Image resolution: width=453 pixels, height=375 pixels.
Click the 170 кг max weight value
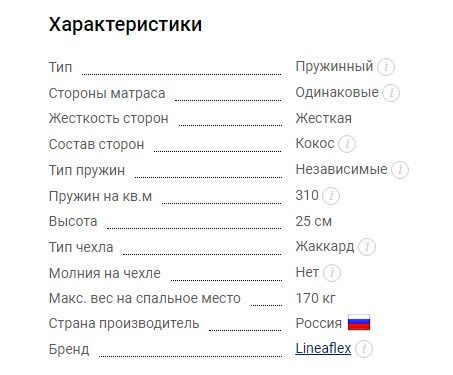tap(315, 298)
